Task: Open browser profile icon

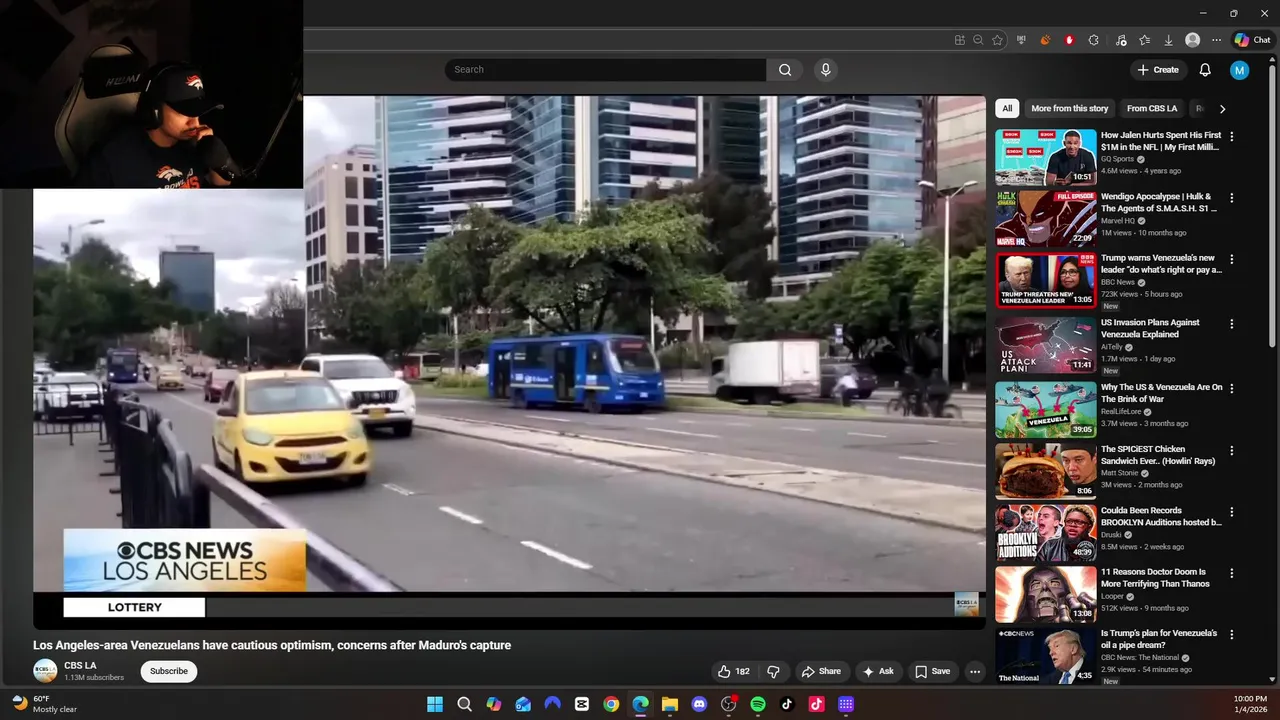Action: click(x=1192, y=40)
